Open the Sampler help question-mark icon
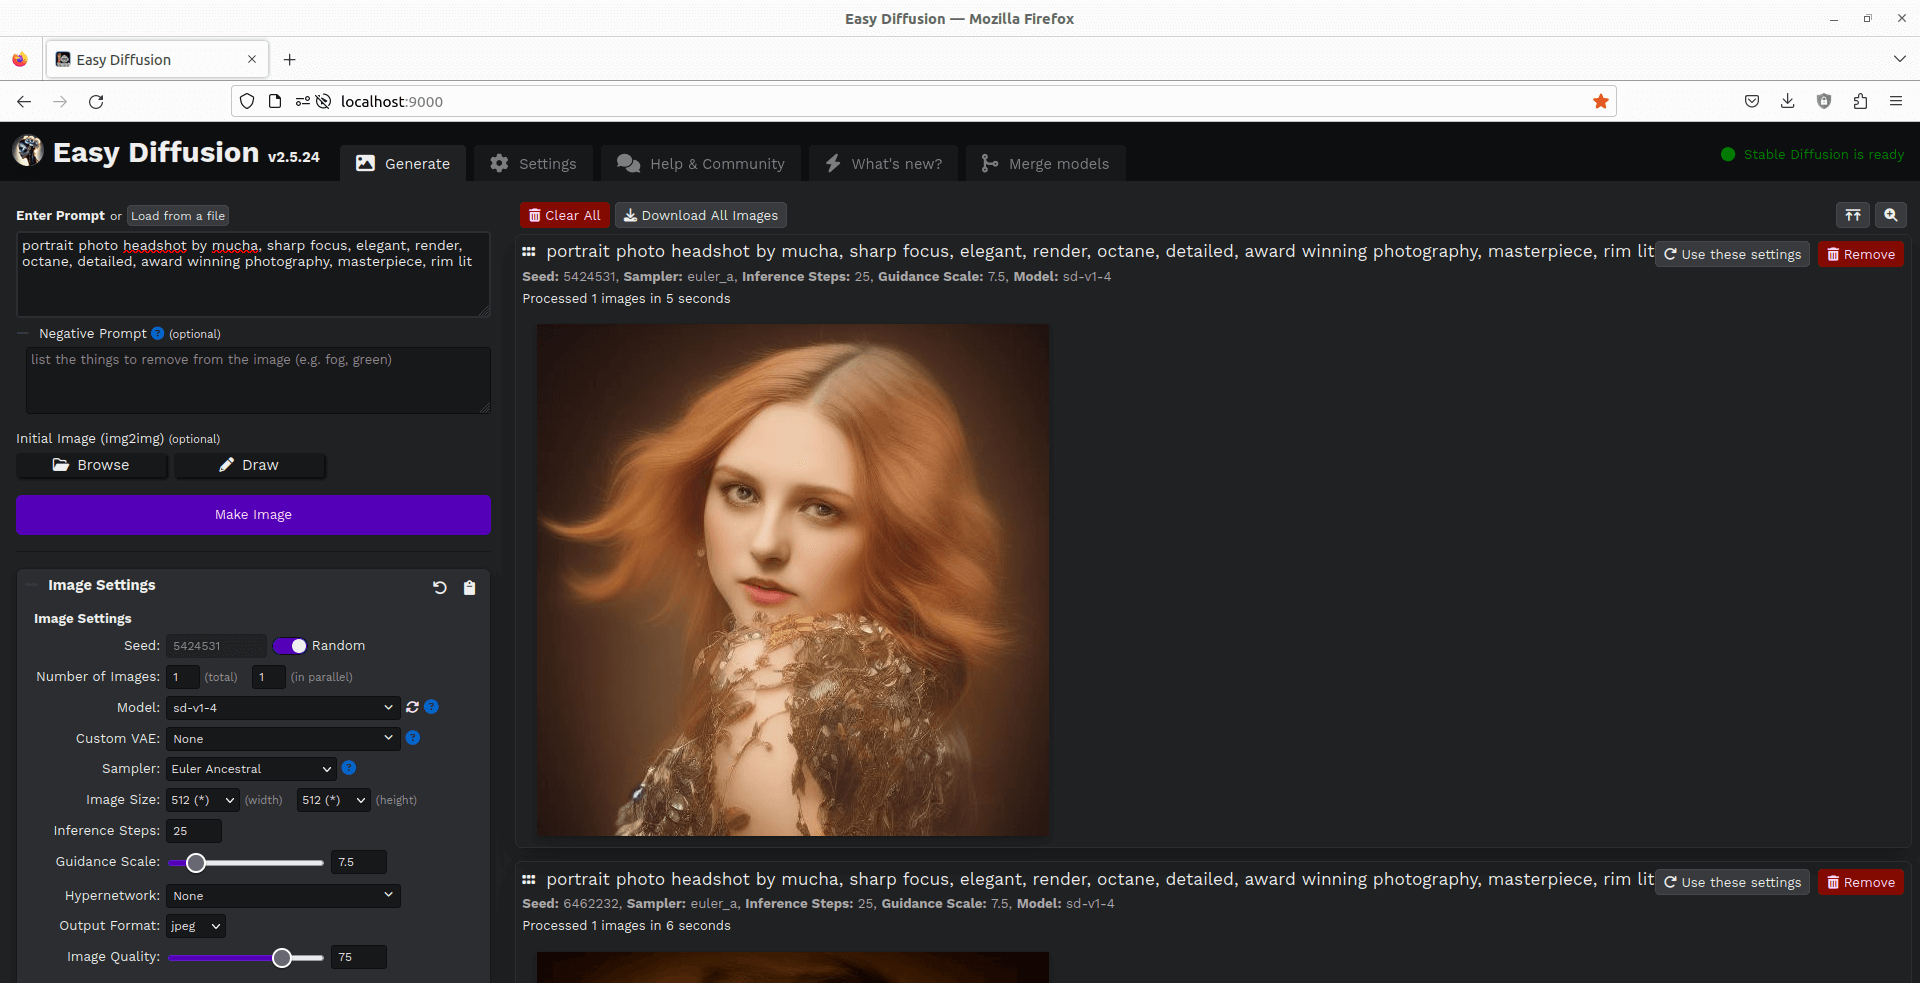Viewport: 1920px width, 983px height. coord(348,768)
